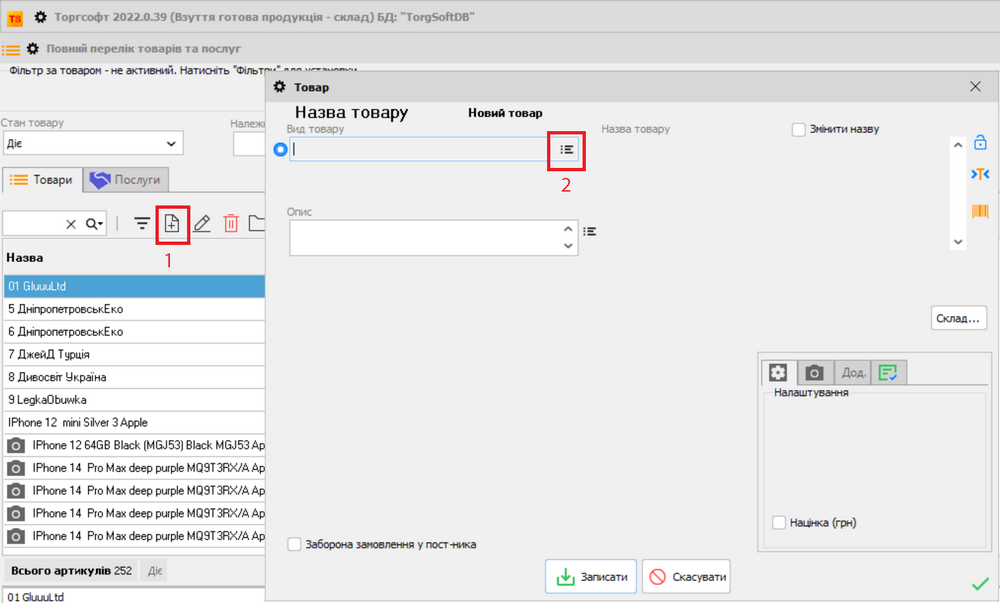Check Заборона замовлення у пост-ника
1000x603 pixels.
[294, 544]
